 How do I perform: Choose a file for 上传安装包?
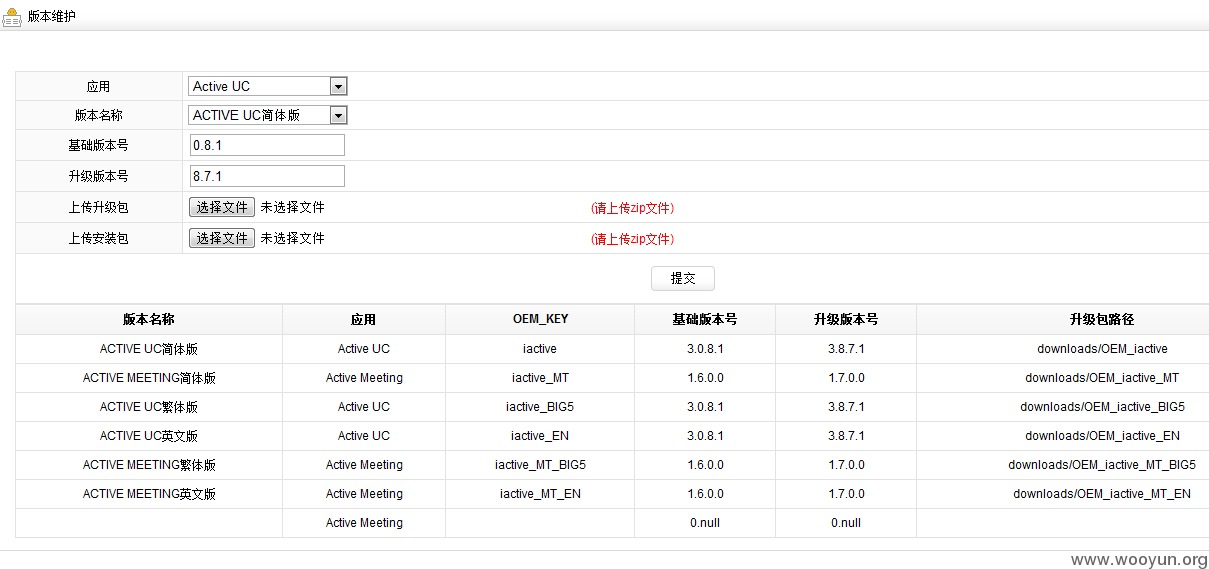(x=222, y=238)
